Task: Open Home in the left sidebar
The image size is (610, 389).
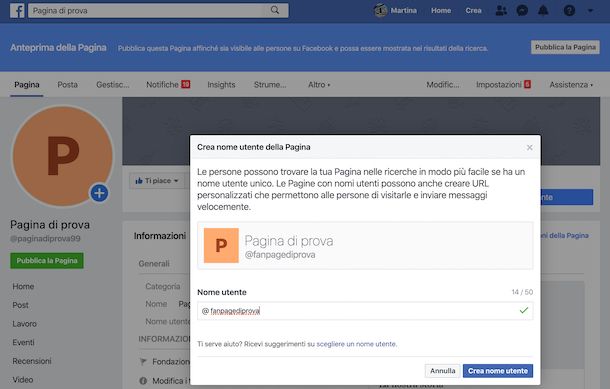Action: coord(23,286)
